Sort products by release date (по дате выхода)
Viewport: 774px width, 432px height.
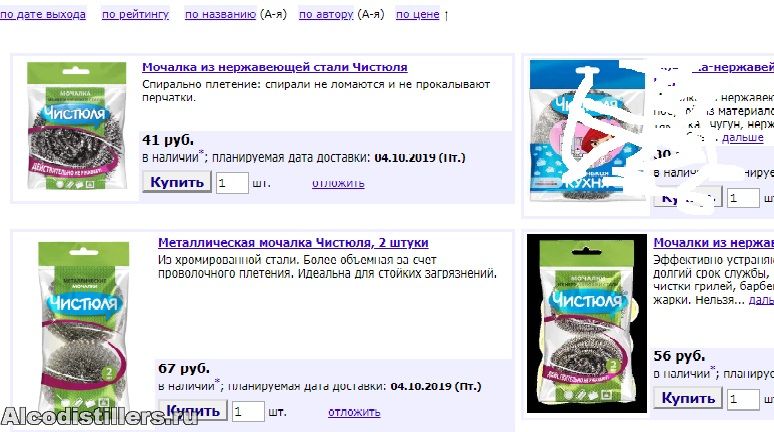[43, 15]
